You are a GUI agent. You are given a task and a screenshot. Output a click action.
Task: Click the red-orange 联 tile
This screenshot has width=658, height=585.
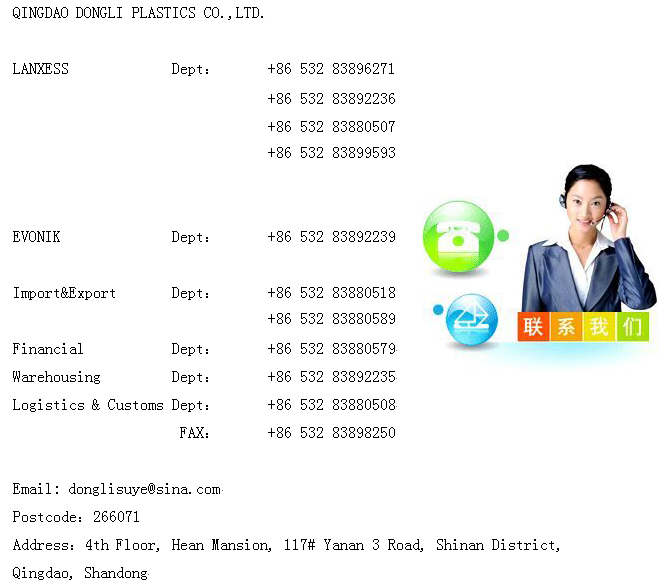(534, 327)
